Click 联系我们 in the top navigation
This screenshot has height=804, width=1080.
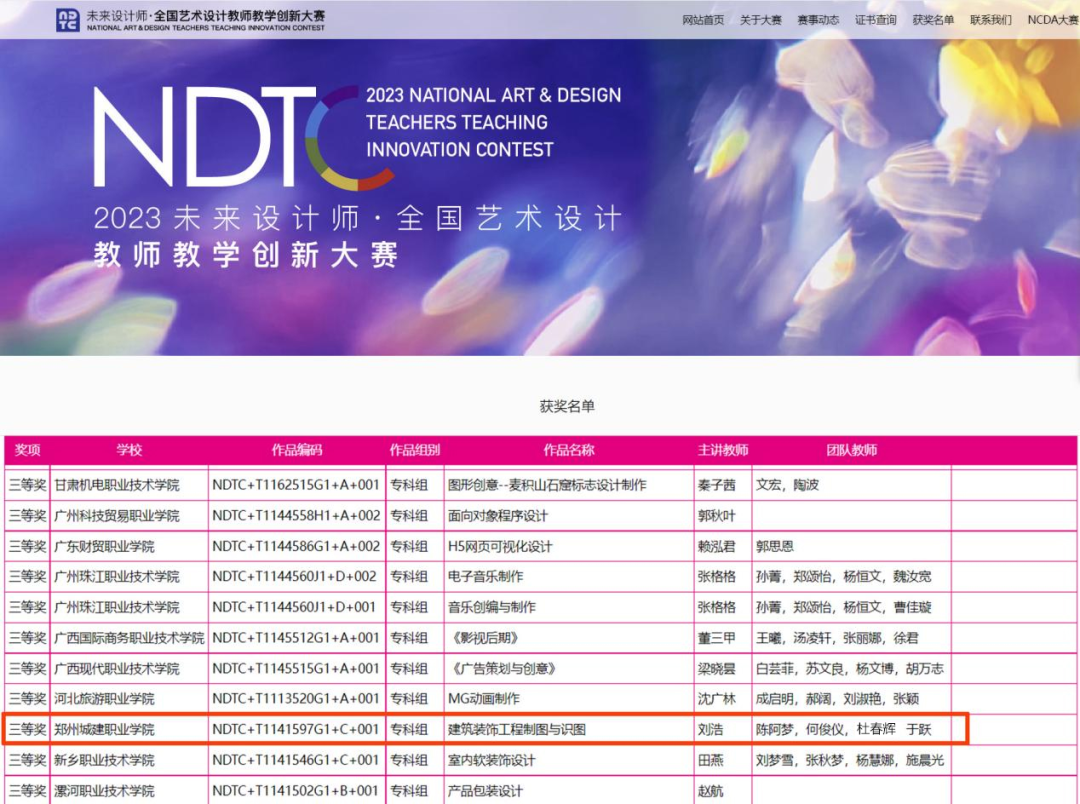990,20
